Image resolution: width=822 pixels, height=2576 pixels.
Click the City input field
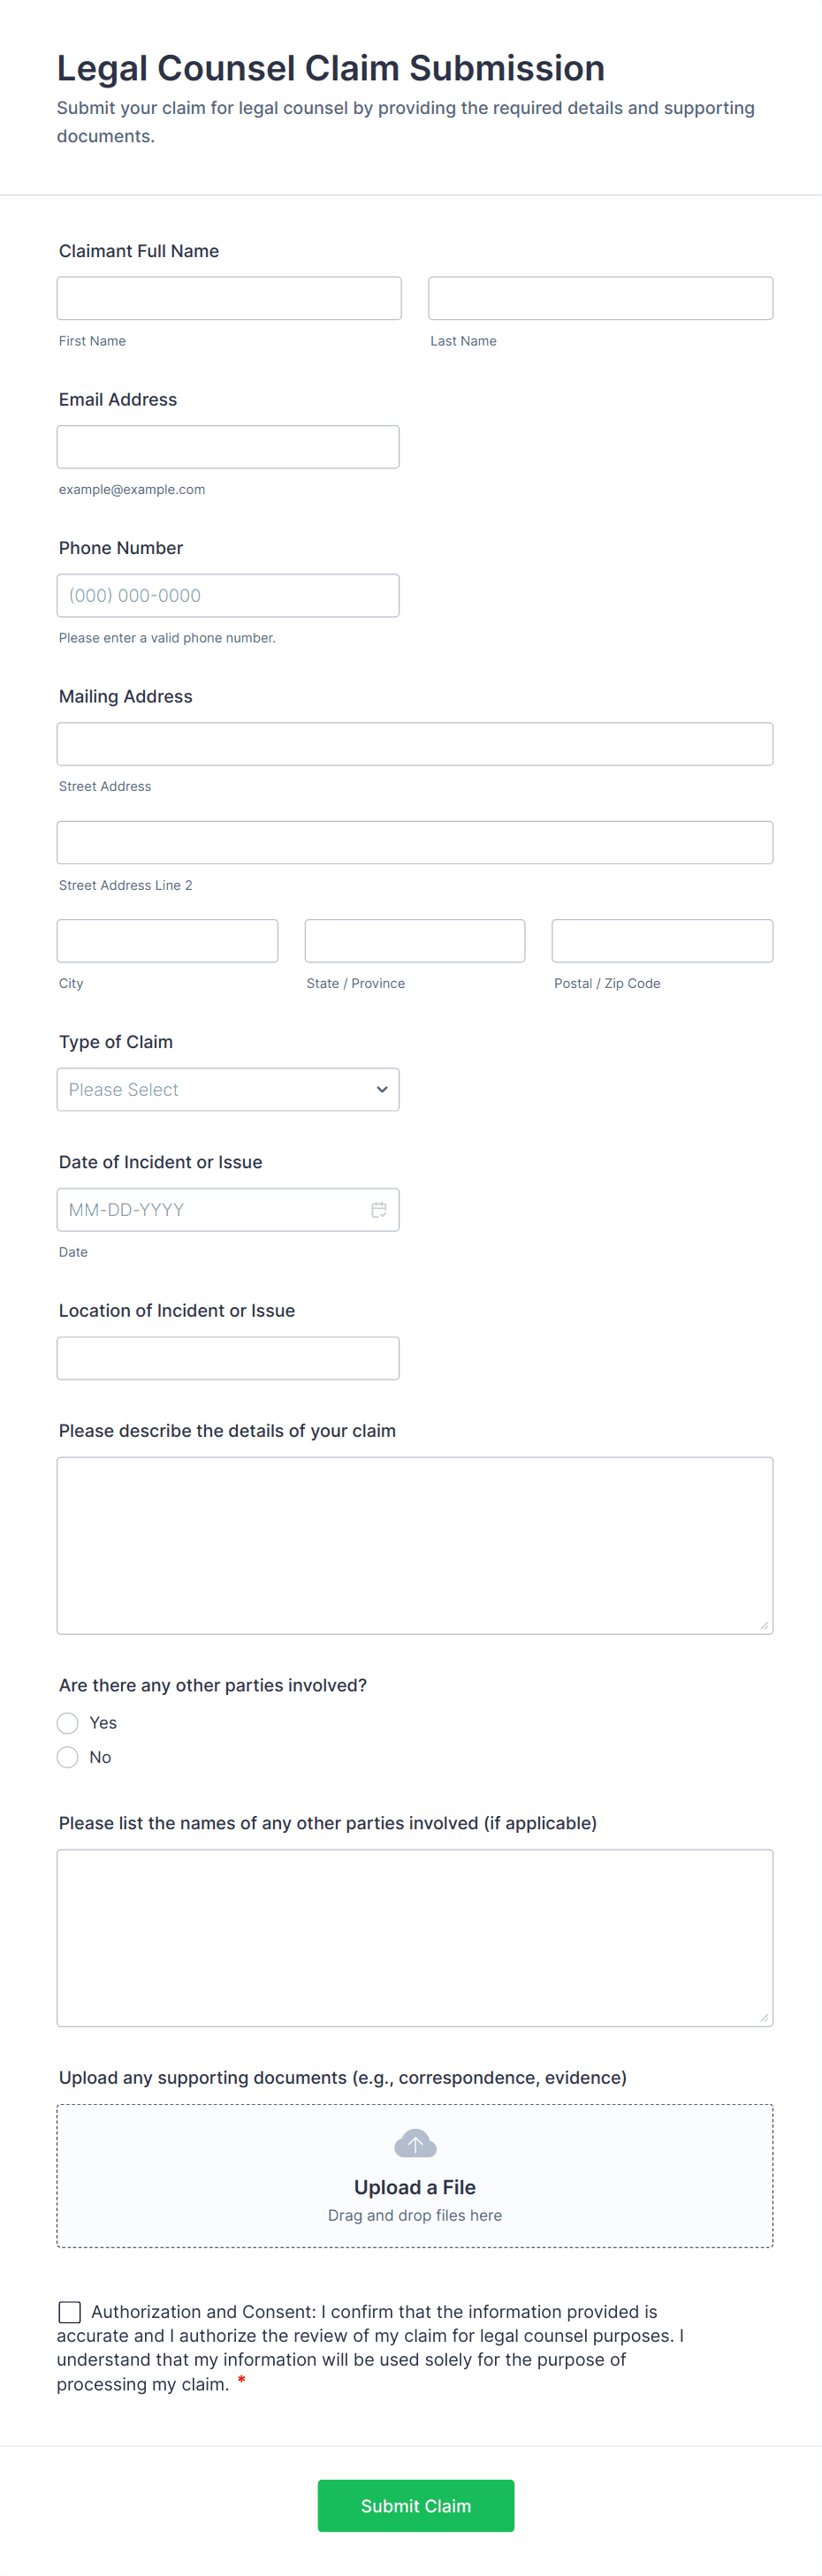click(x=167, y=940)
